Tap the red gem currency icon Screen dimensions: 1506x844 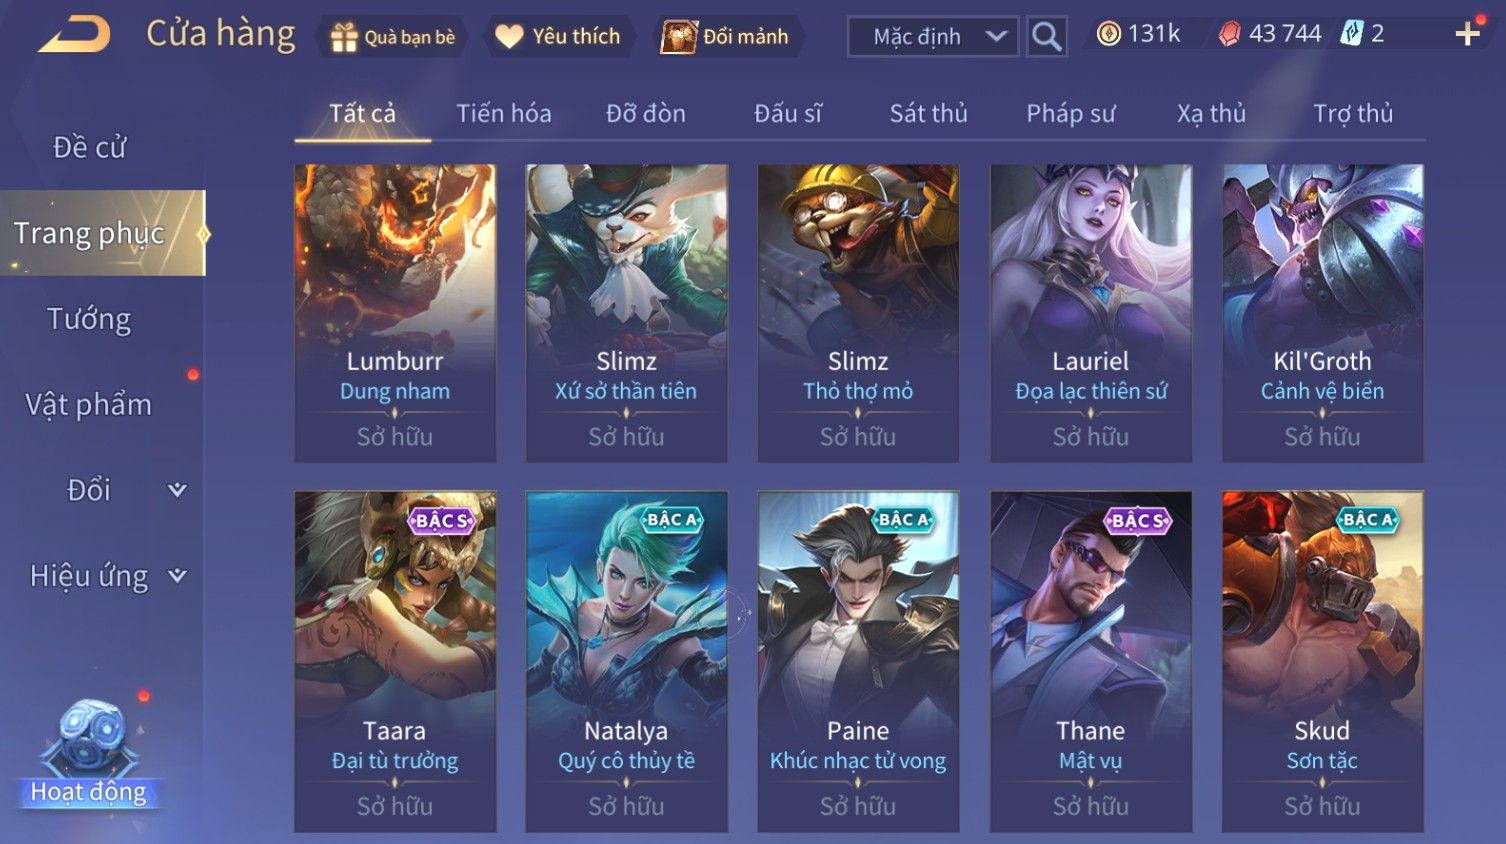point(1229,34)
